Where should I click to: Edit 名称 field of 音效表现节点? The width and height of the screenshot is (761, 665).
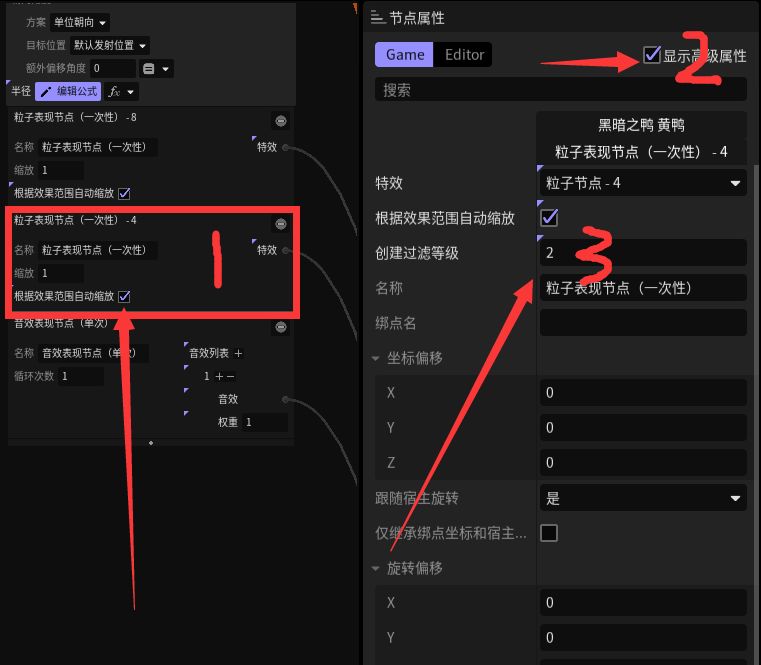coord(94,353)
